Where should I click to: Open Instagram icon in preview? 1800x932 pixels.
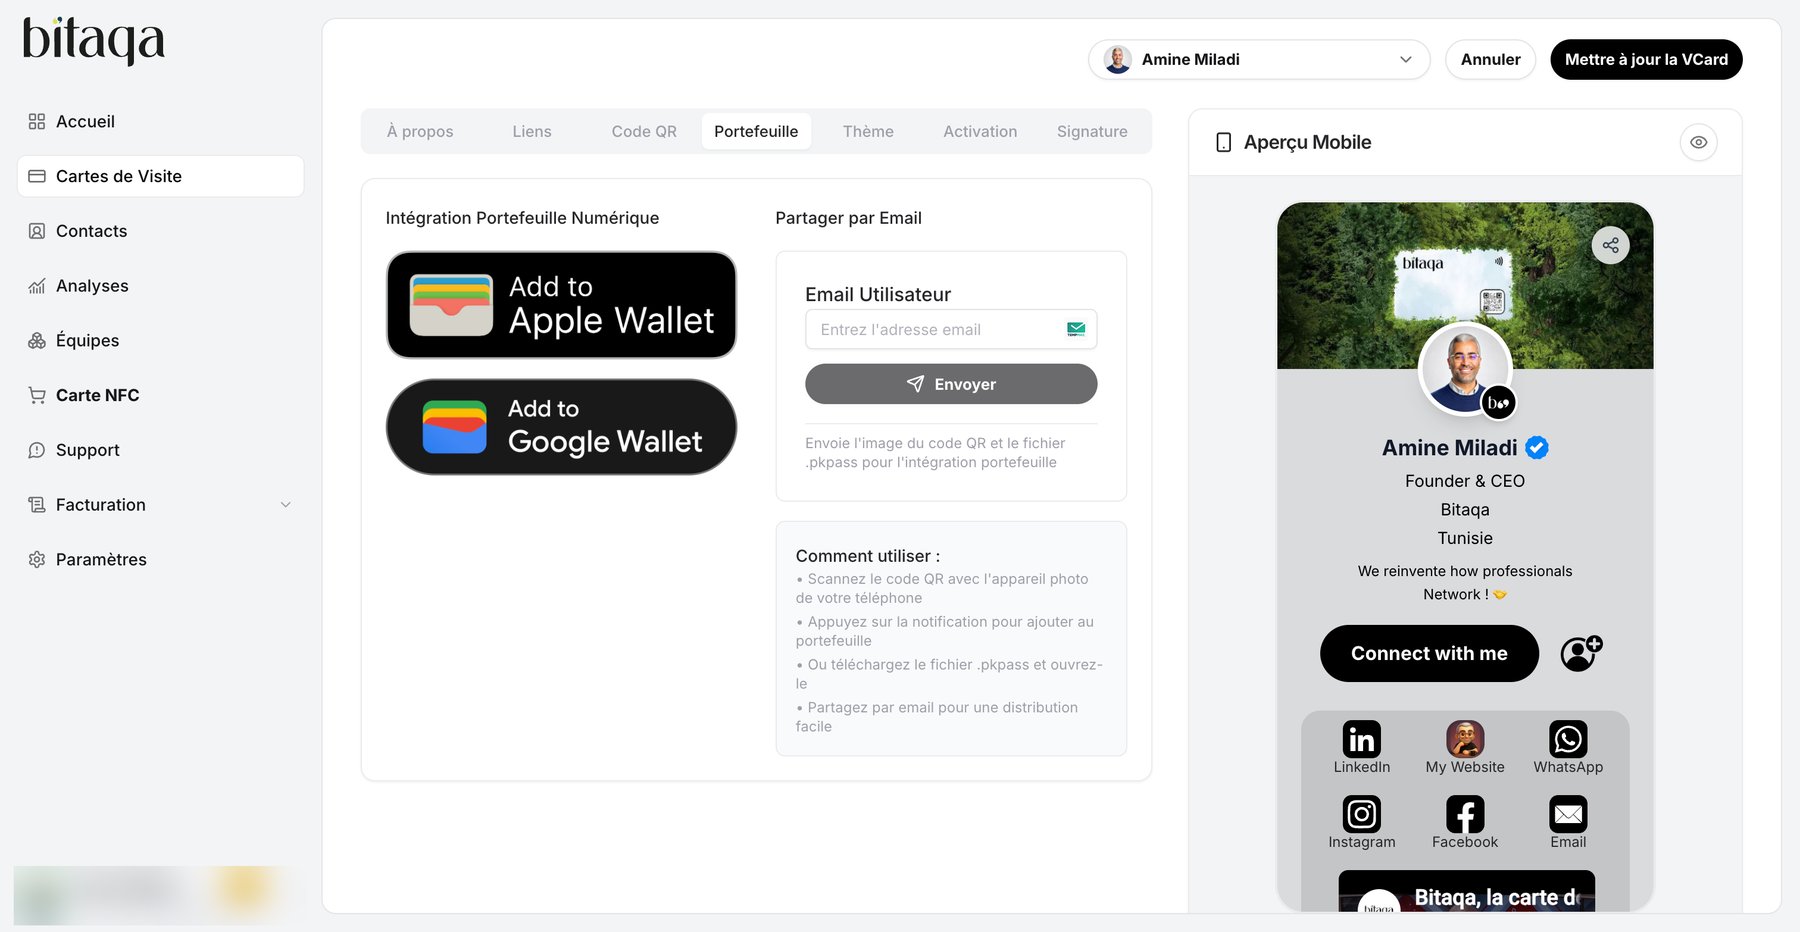[x=1361, y=814]
